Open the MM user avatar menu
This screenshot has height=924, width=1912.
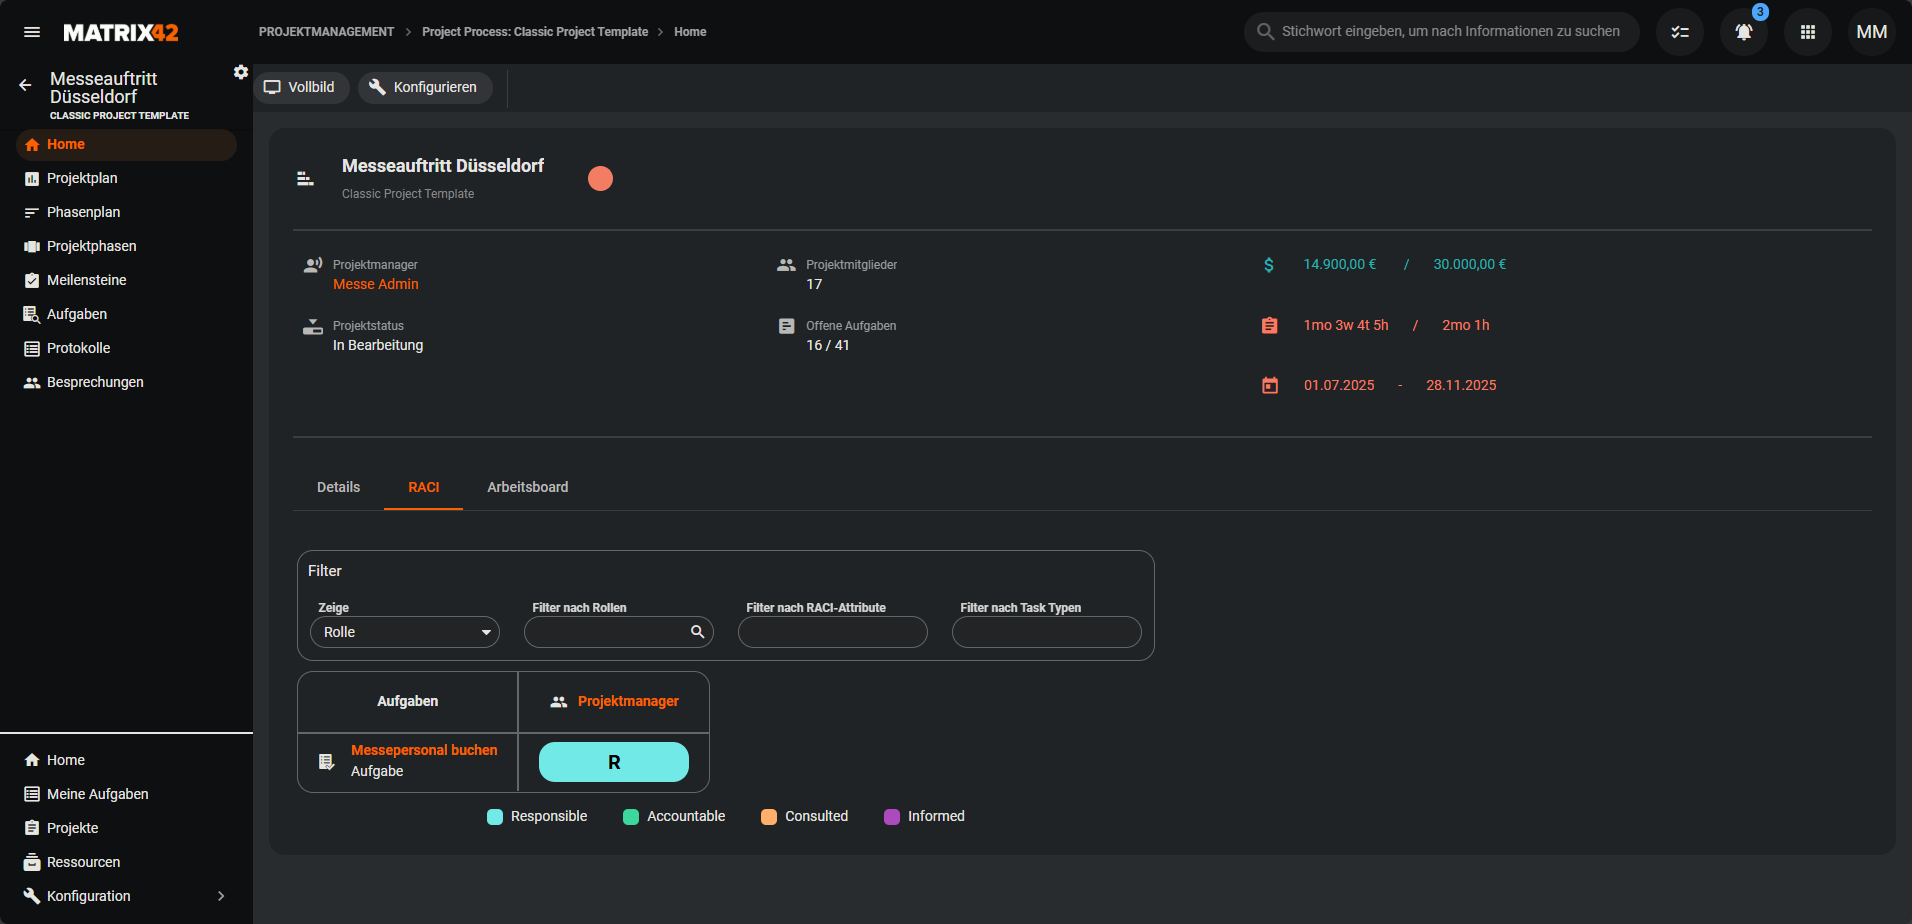[1871, 32]
